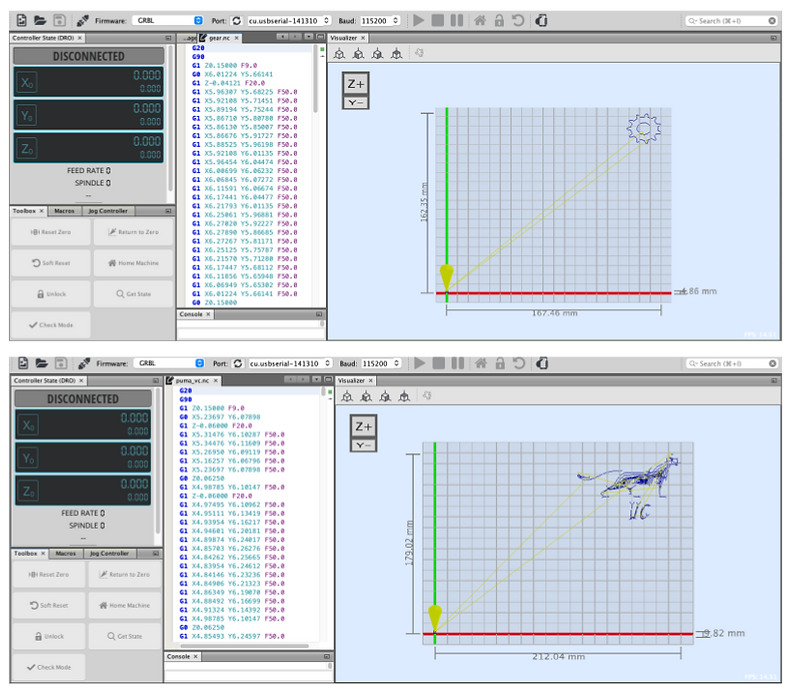Click the soft reset arrow in the top toolbar

[x=518, y=21]
